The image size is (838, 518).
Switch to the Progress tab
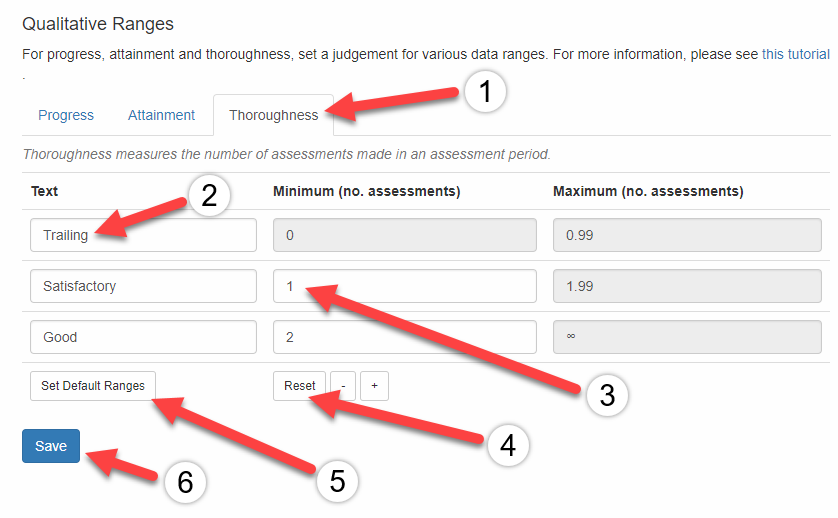(x=66, y=115)
